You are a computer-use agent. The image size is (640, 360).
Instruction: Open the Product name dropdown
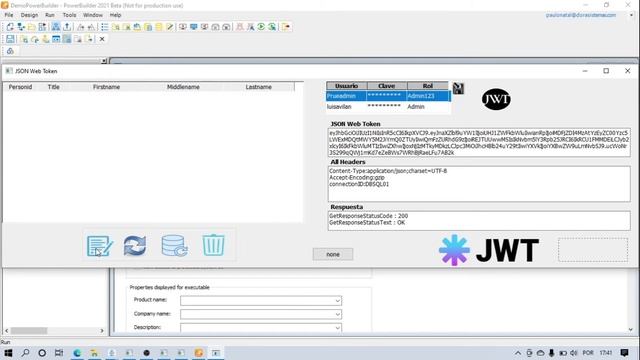[338, 301]
